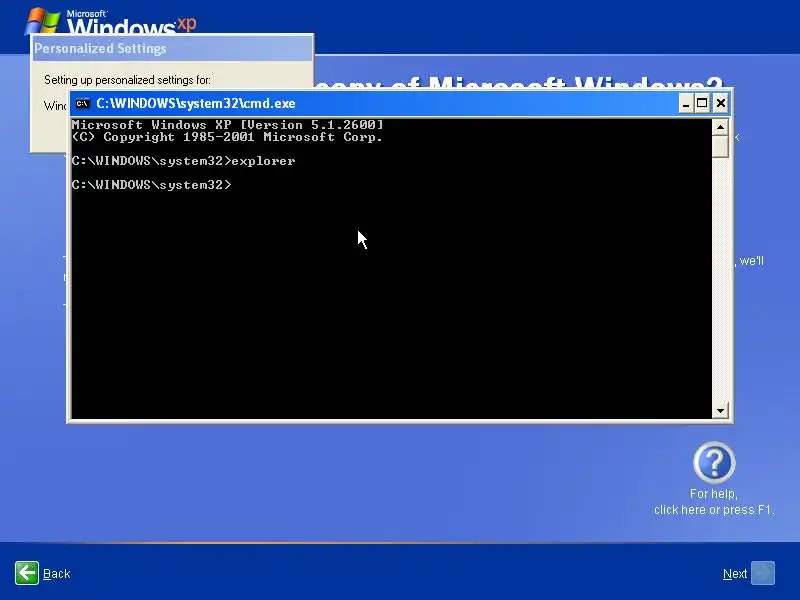The height and width of the screenshot is (600, 800).
Task: Click the green Back arrow icon
Action: [x=27, y=573]
